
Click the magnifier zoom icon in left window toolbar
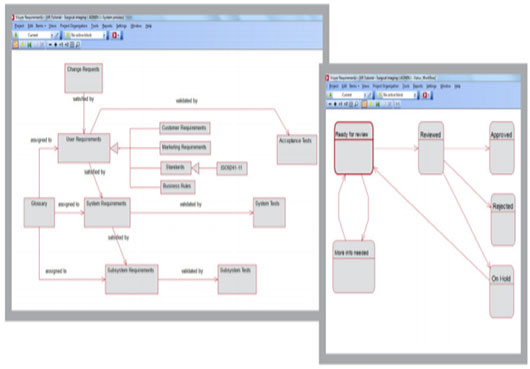(78, 45)
